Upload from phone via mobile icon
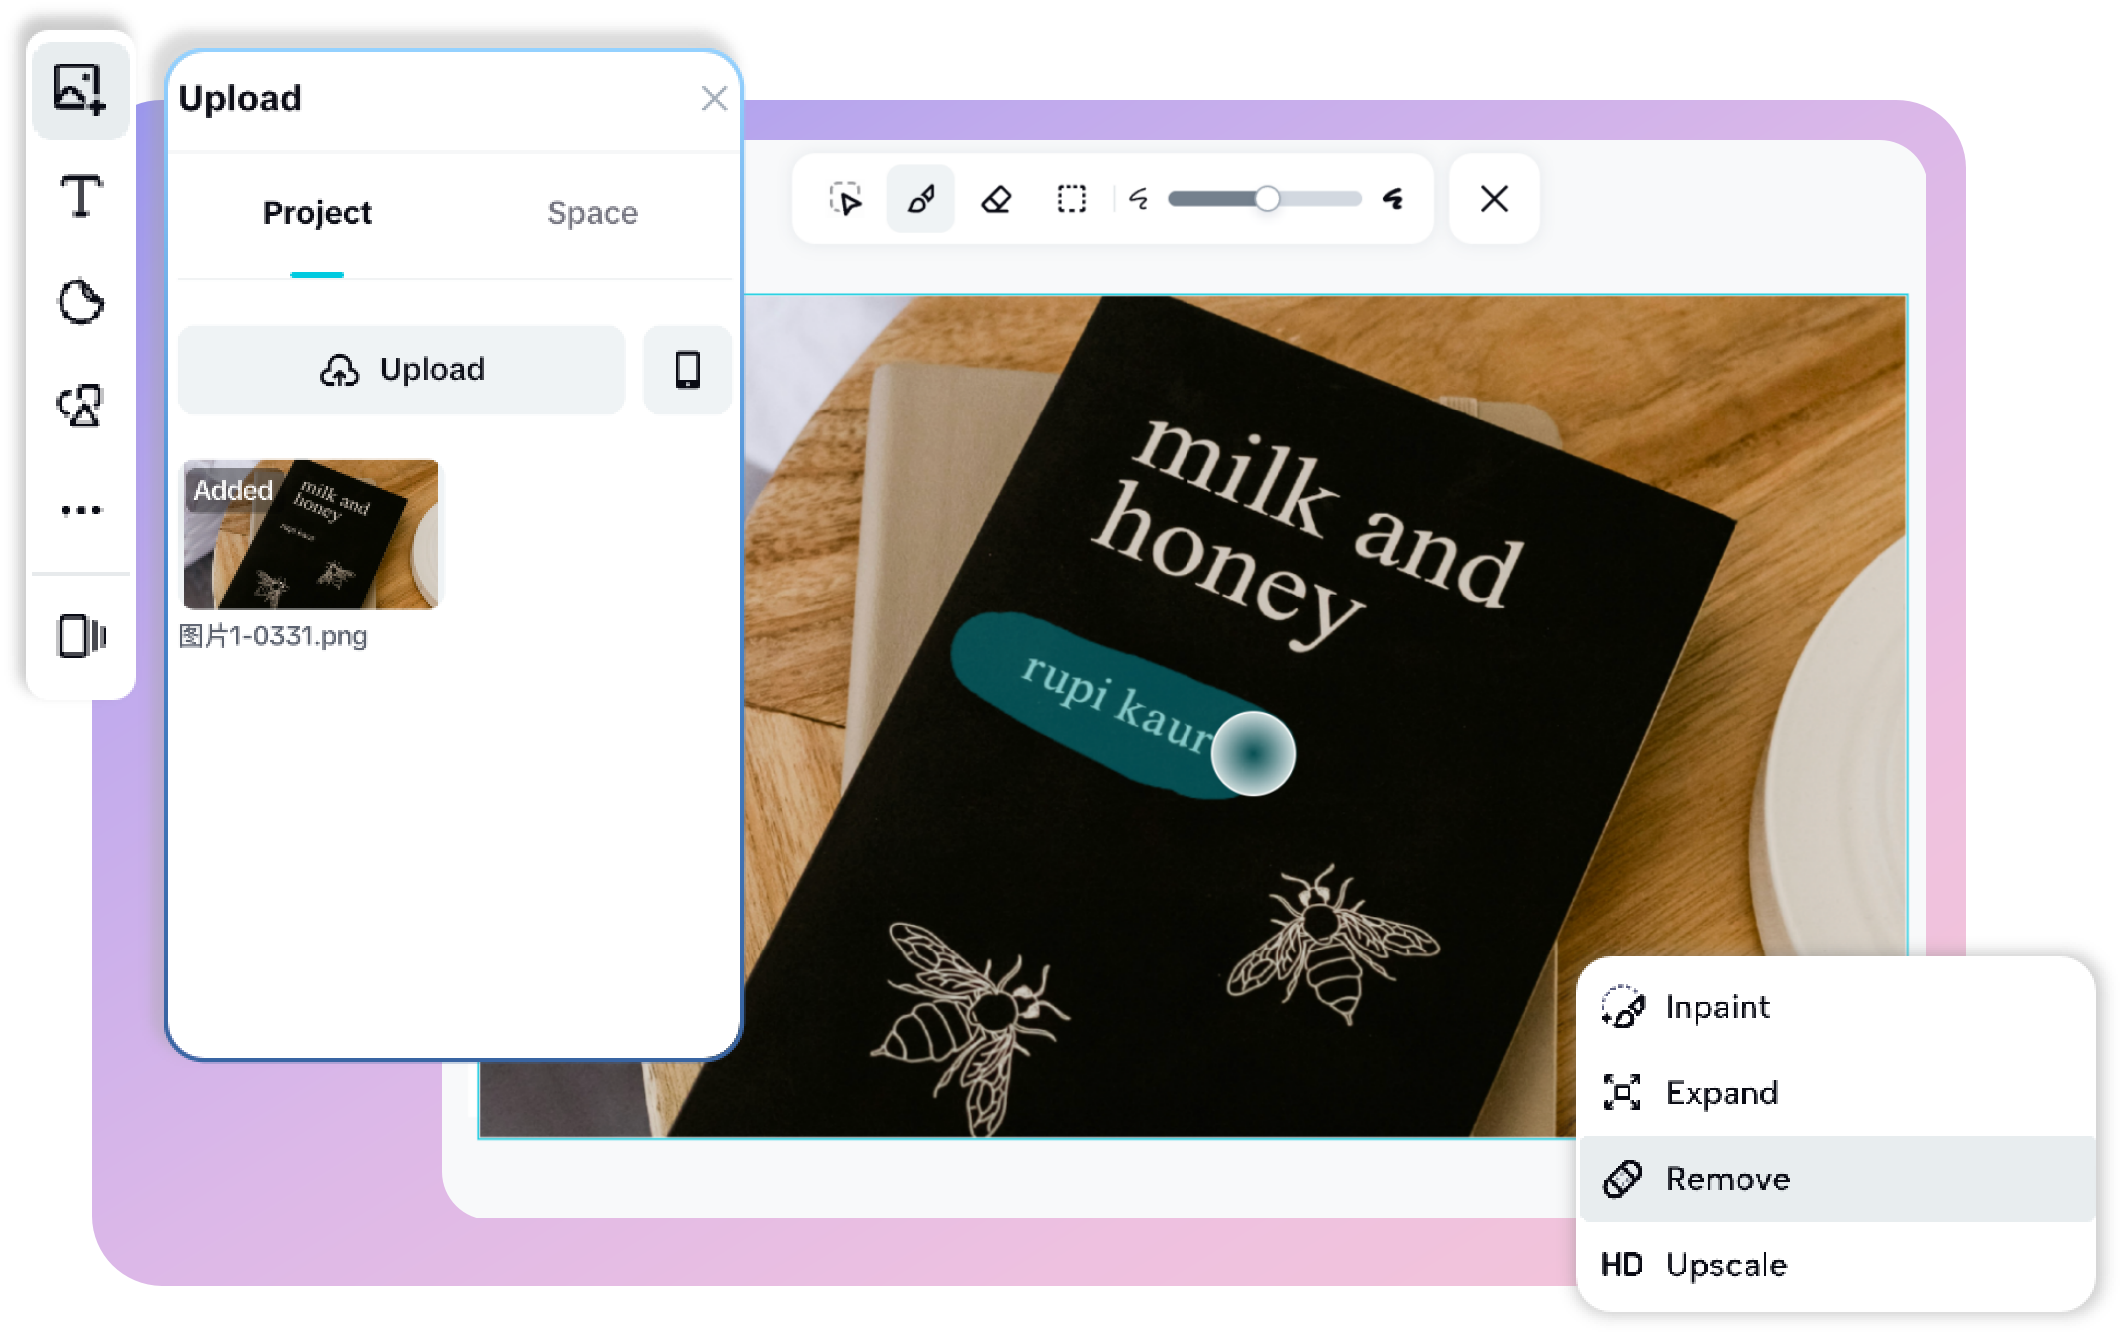 coord(687,370)
